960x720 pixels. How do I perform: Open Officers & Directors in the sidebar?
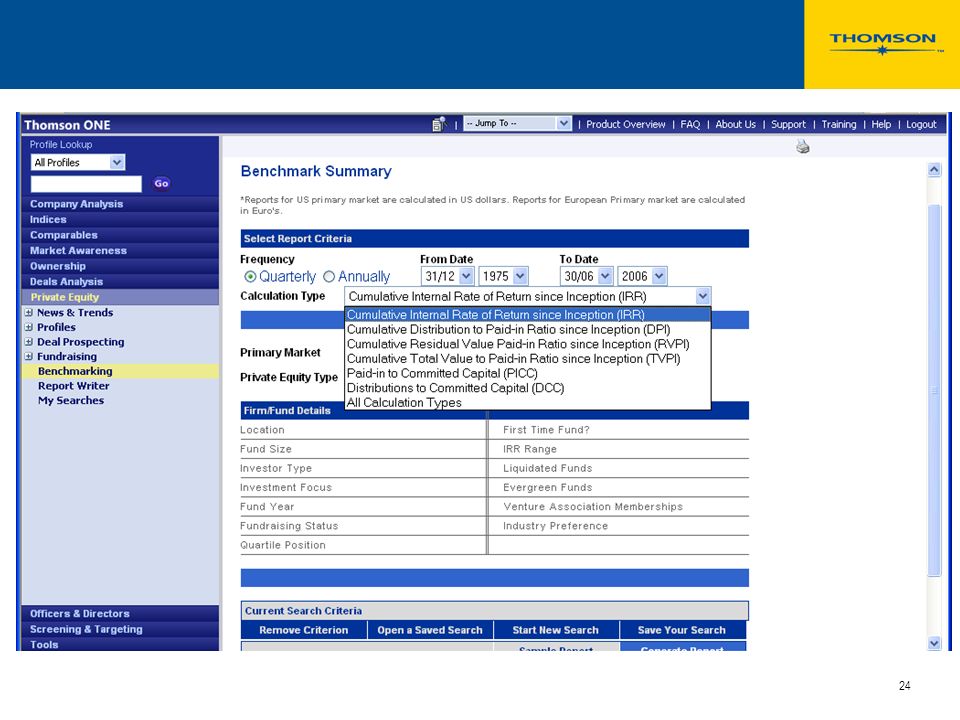pyautogui.click(x=120, y=613)
